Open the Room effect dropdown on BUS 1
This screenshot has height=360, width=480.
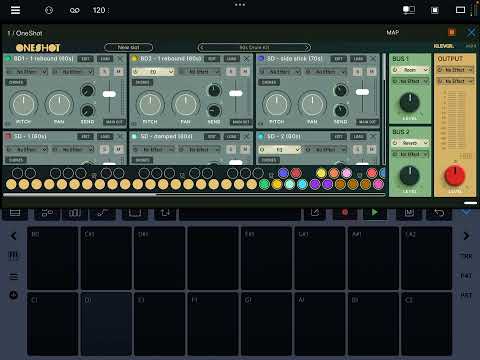(410, 70)
